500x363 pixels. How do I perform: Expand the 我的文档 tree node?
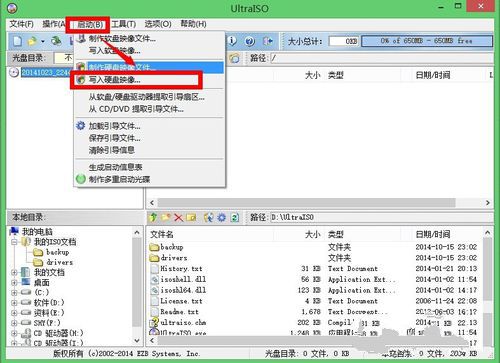(14, 272)
